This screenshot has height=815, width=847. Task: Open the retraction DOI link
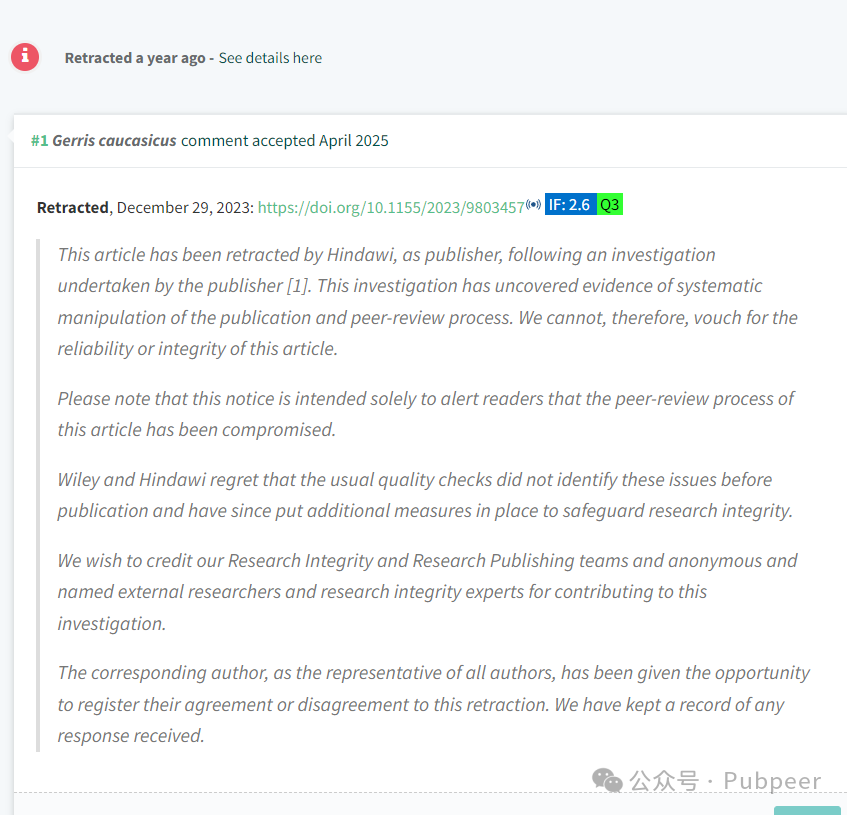[x=391, y=207]
